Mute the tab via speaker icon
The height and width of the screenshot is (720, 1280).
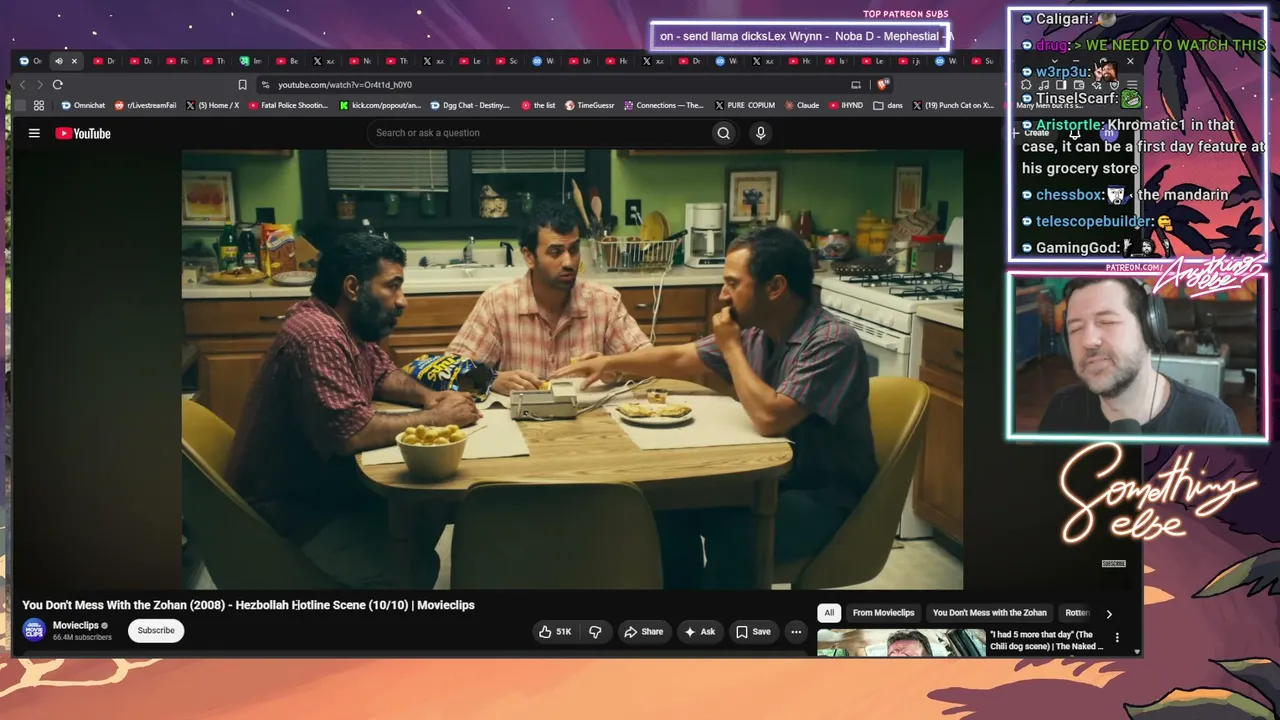pyautogui.click(x=58, y=61)
